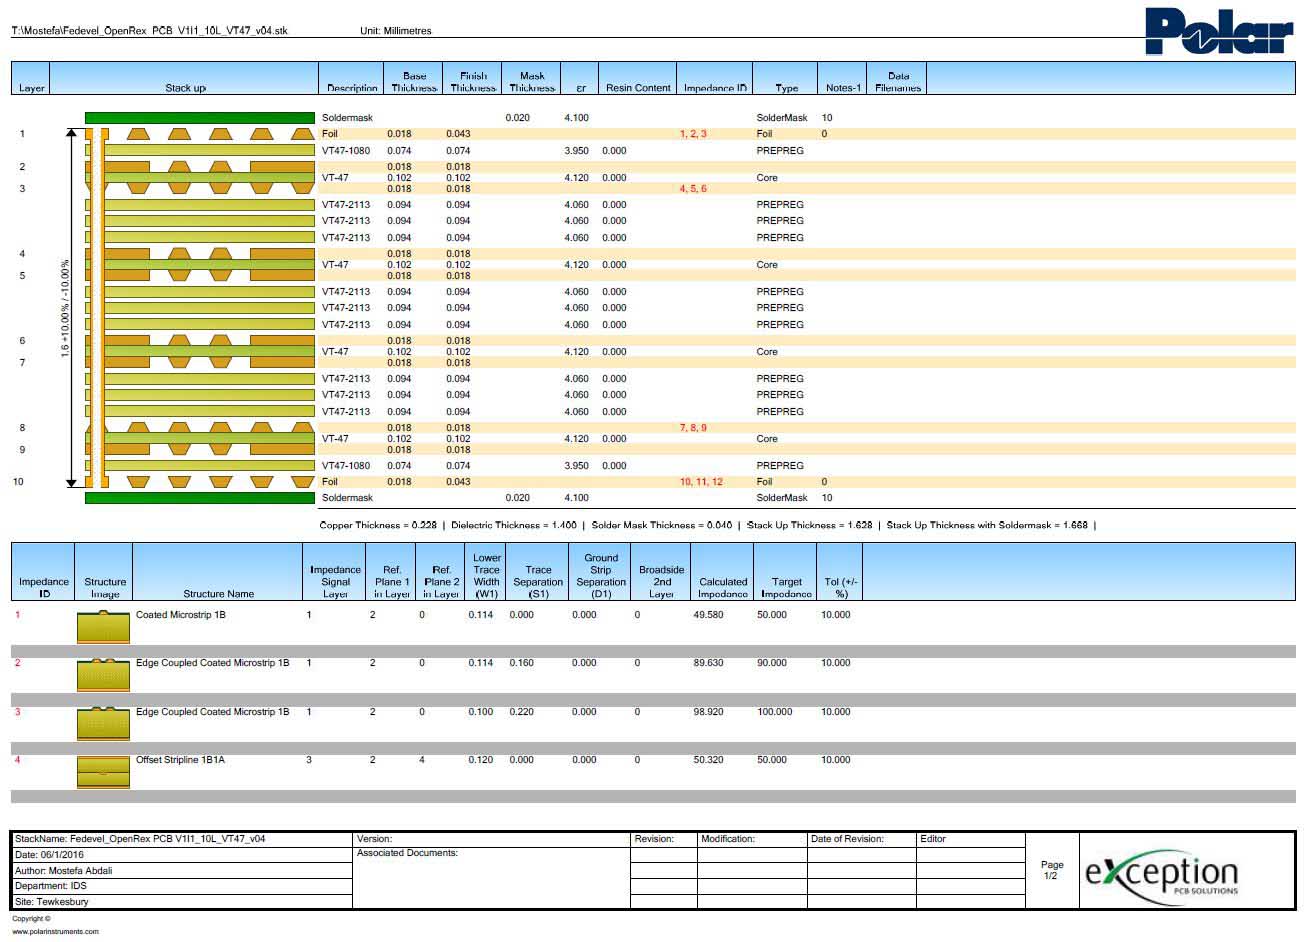Click the Version field in footer
The image size is (1313, 942).
375,839
